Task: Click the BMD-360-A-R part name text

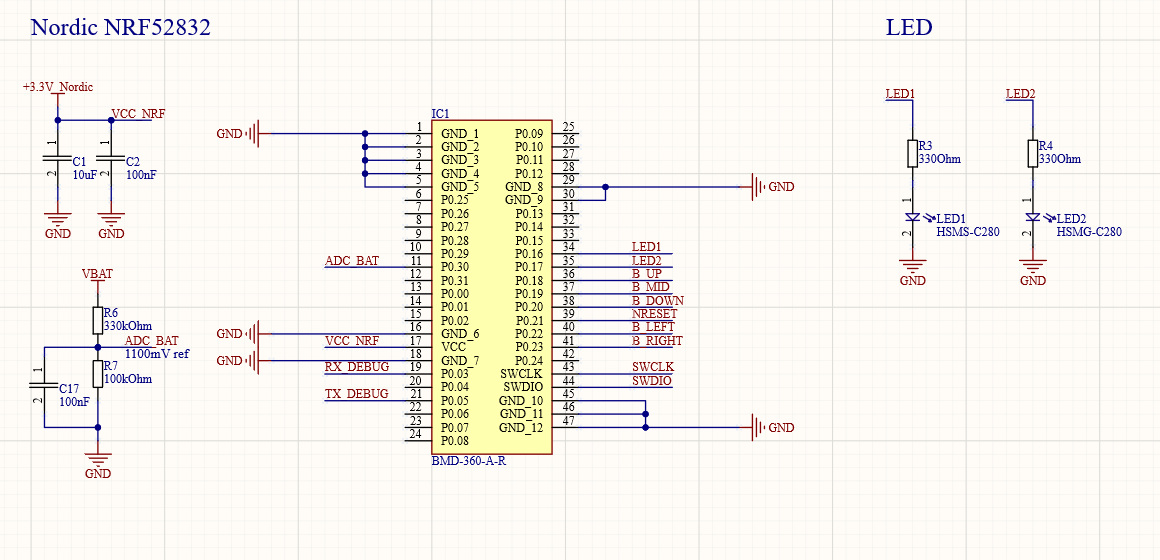Action: 468,461
